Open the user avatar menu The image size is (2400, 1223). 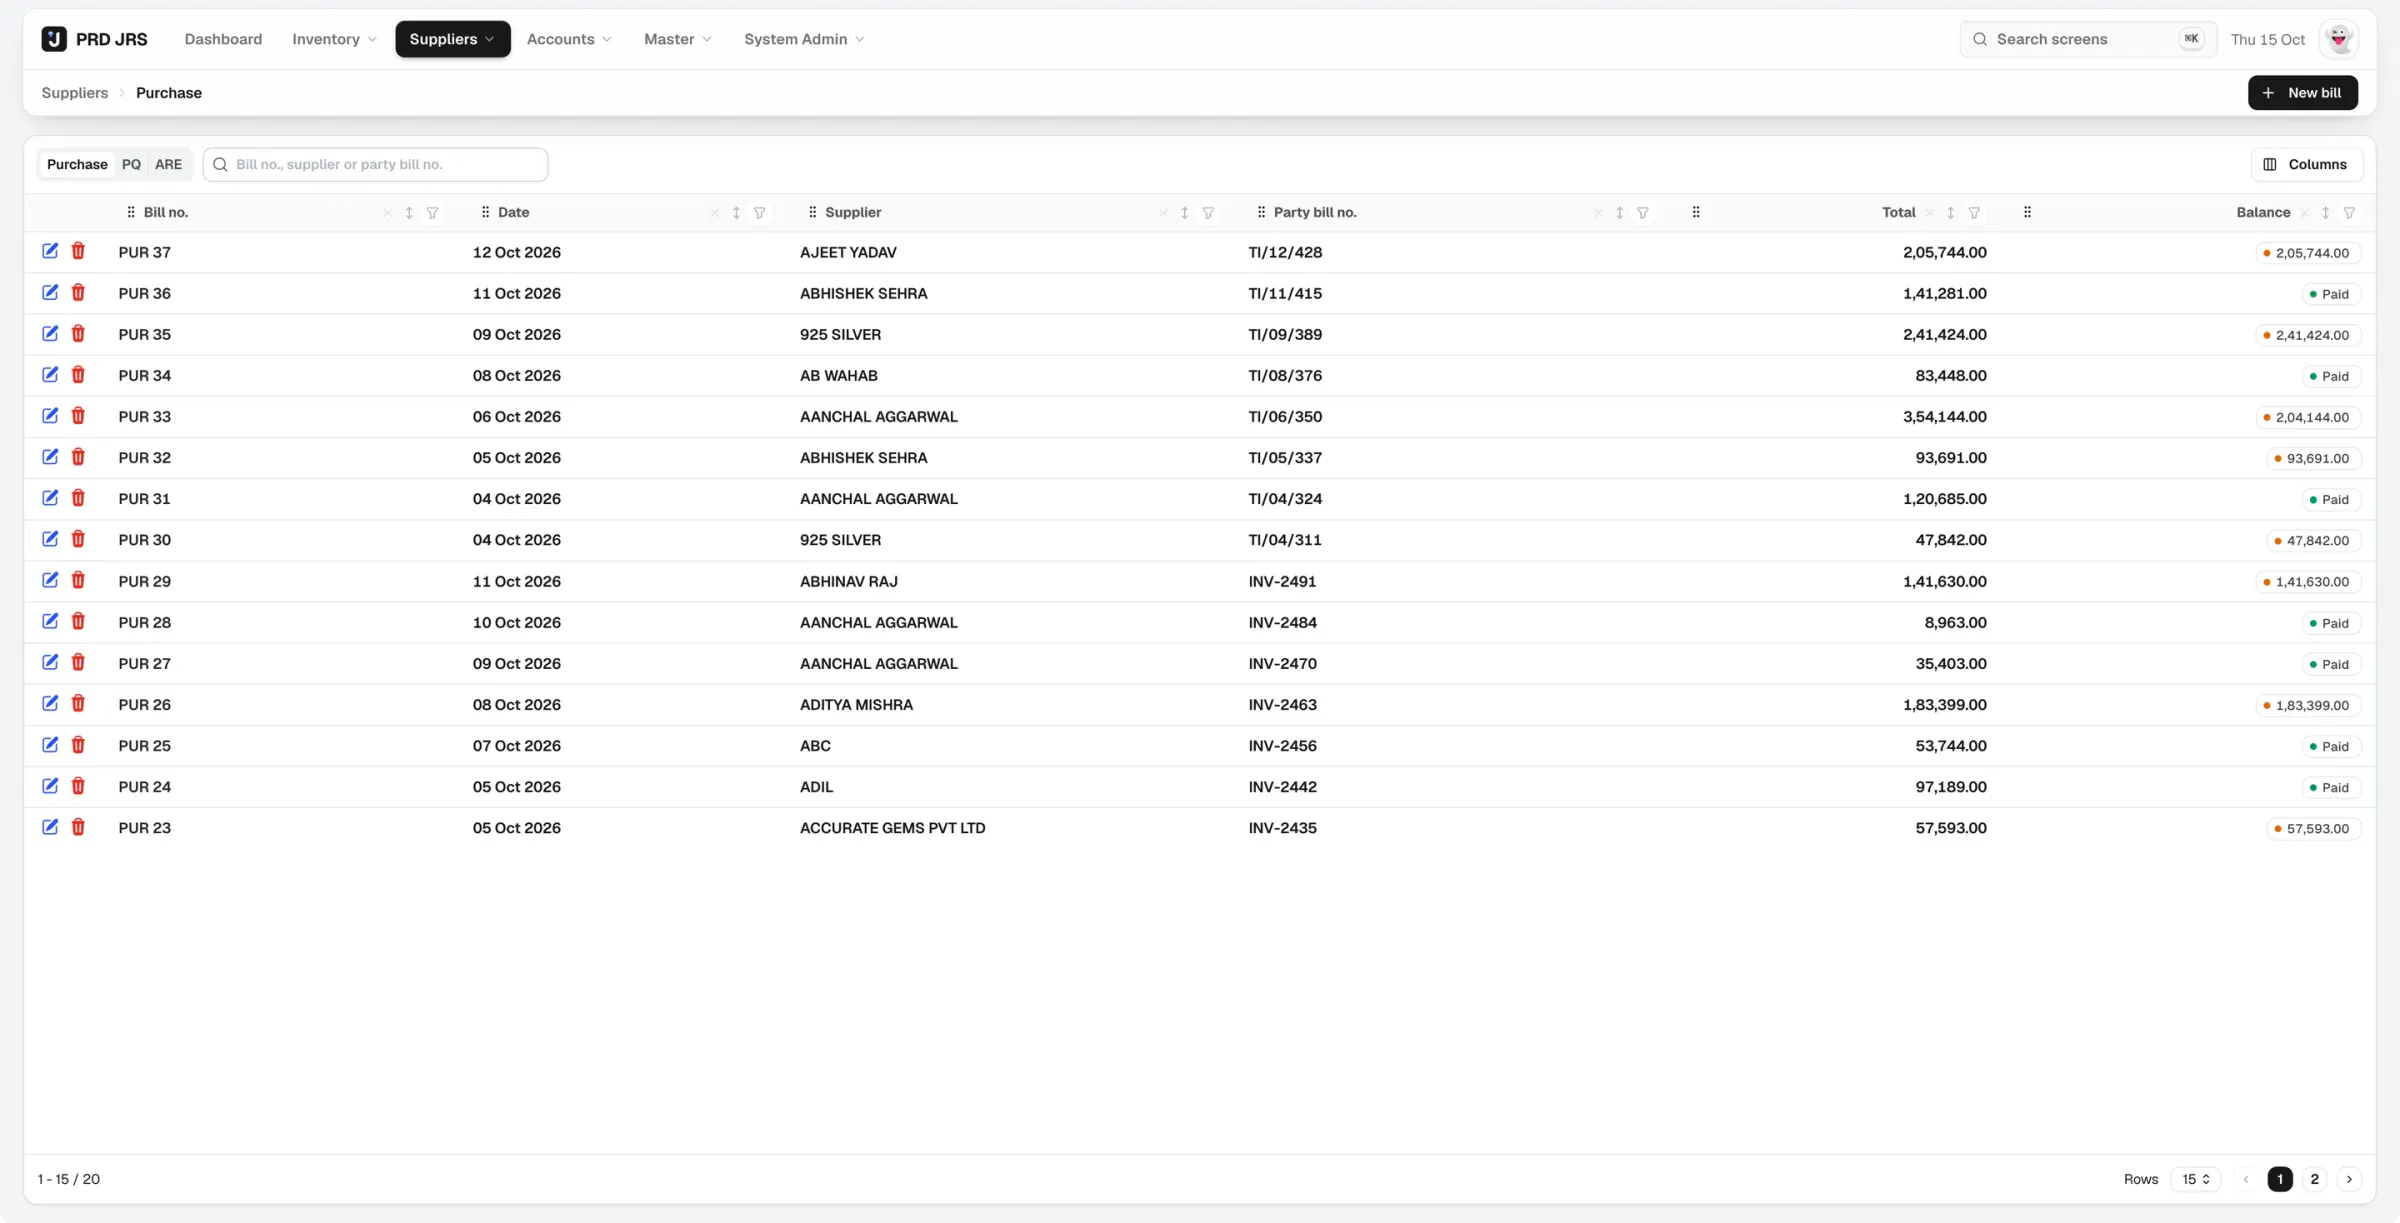(2339, 39)
